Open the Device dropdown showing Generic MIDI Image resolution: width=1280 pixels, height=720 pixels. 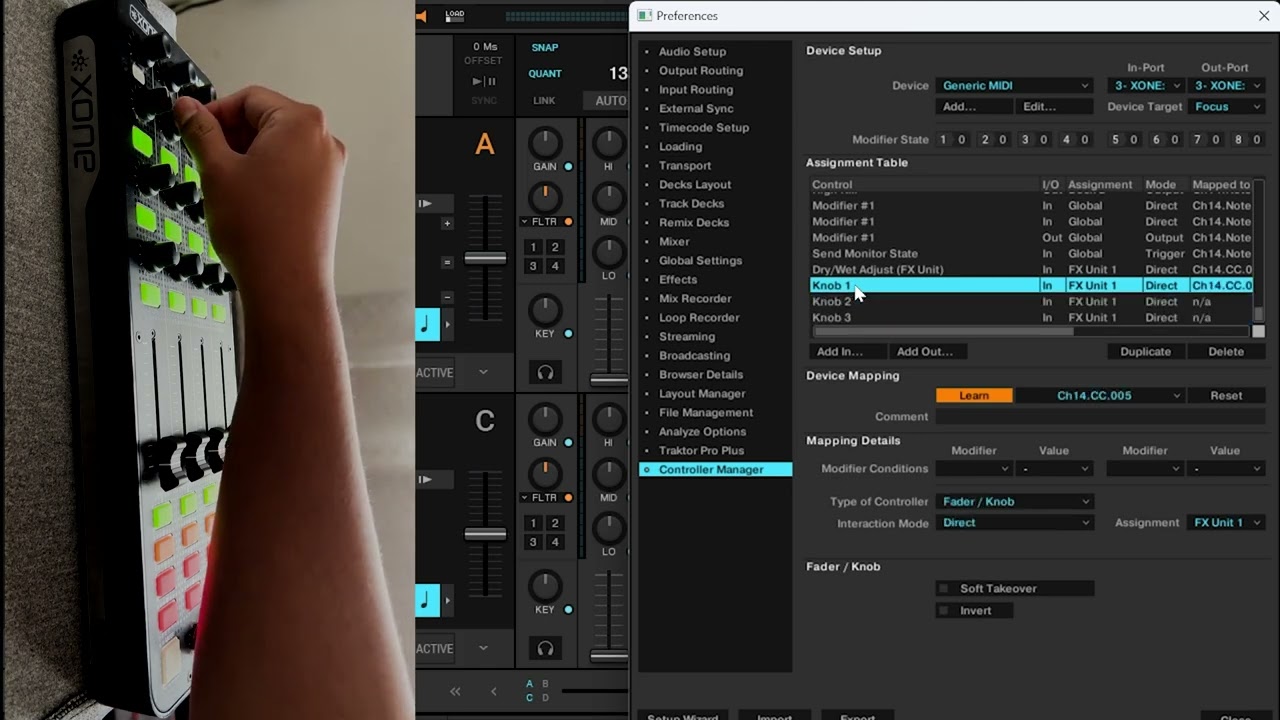1015,85
